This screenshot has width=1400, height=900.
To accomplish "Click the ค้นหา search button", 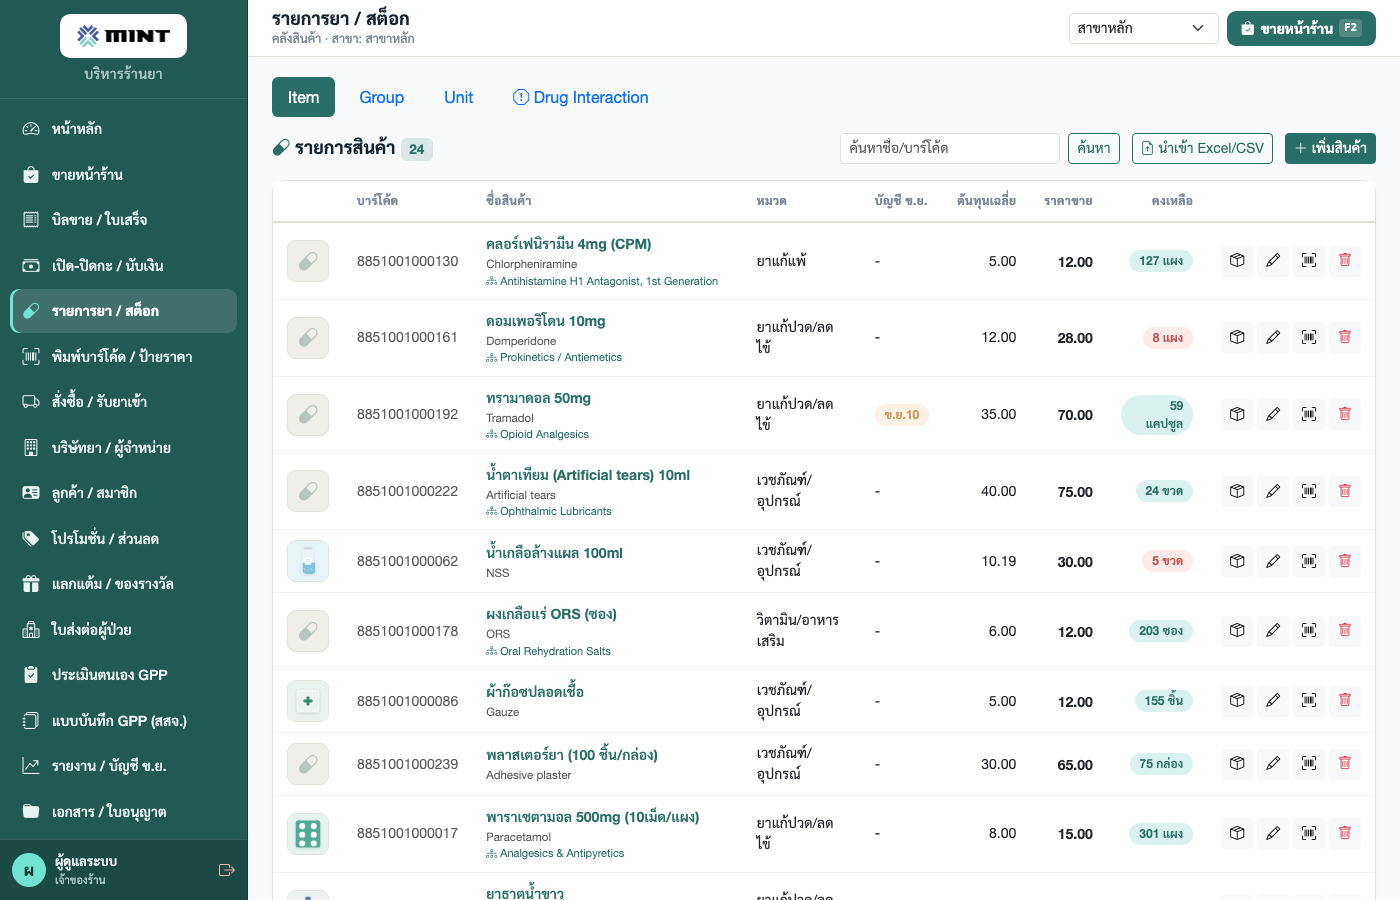I will pos(1094,148).
